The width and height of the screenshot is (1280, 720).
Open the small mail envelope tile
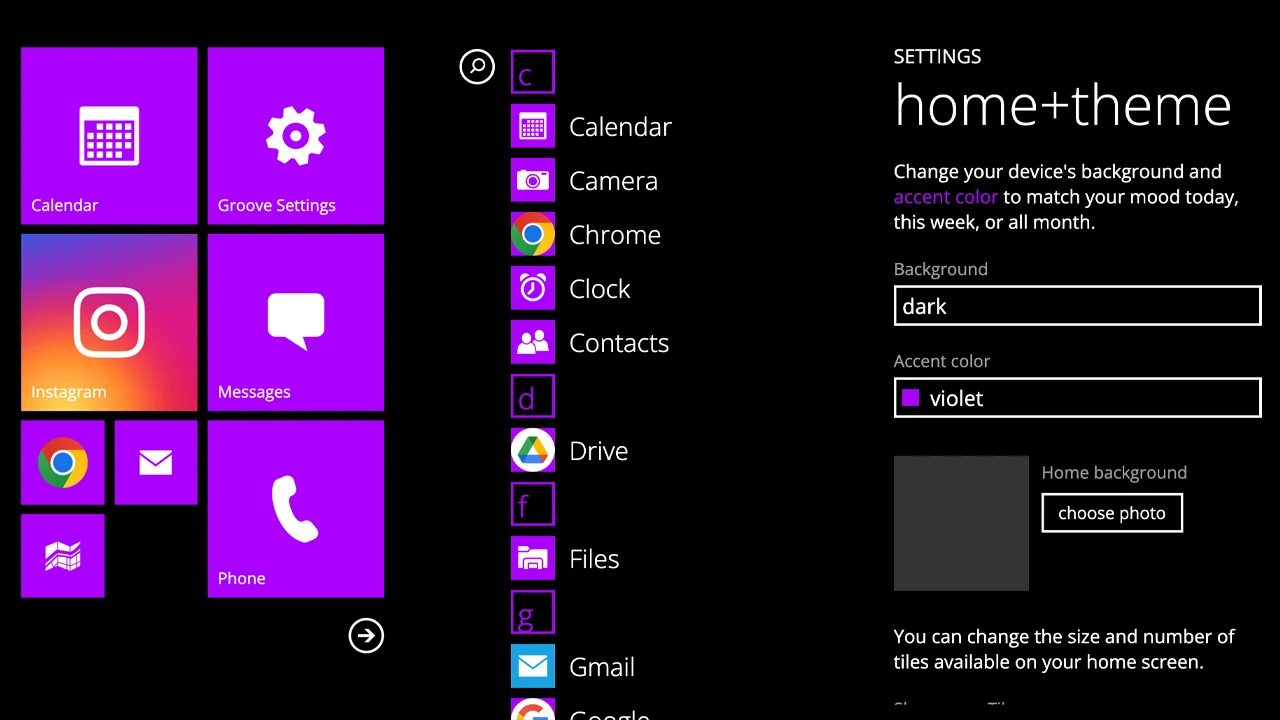point(156,462)
